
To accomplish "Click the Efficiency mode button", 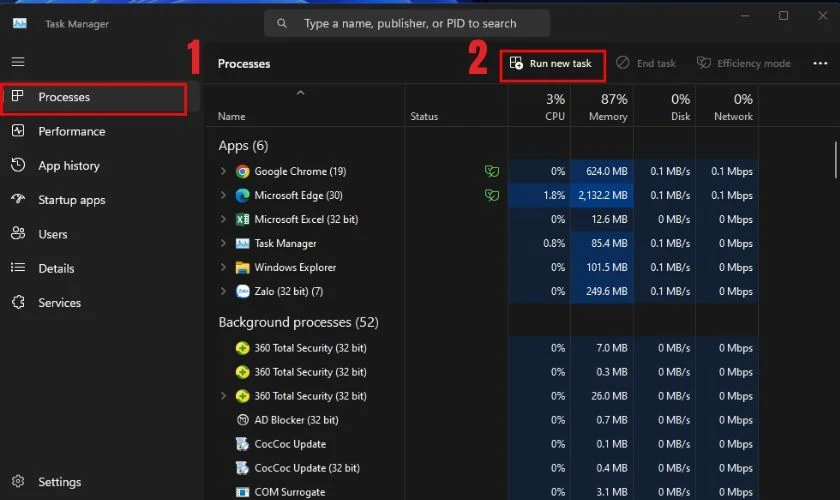I will [x=744, y=63].
